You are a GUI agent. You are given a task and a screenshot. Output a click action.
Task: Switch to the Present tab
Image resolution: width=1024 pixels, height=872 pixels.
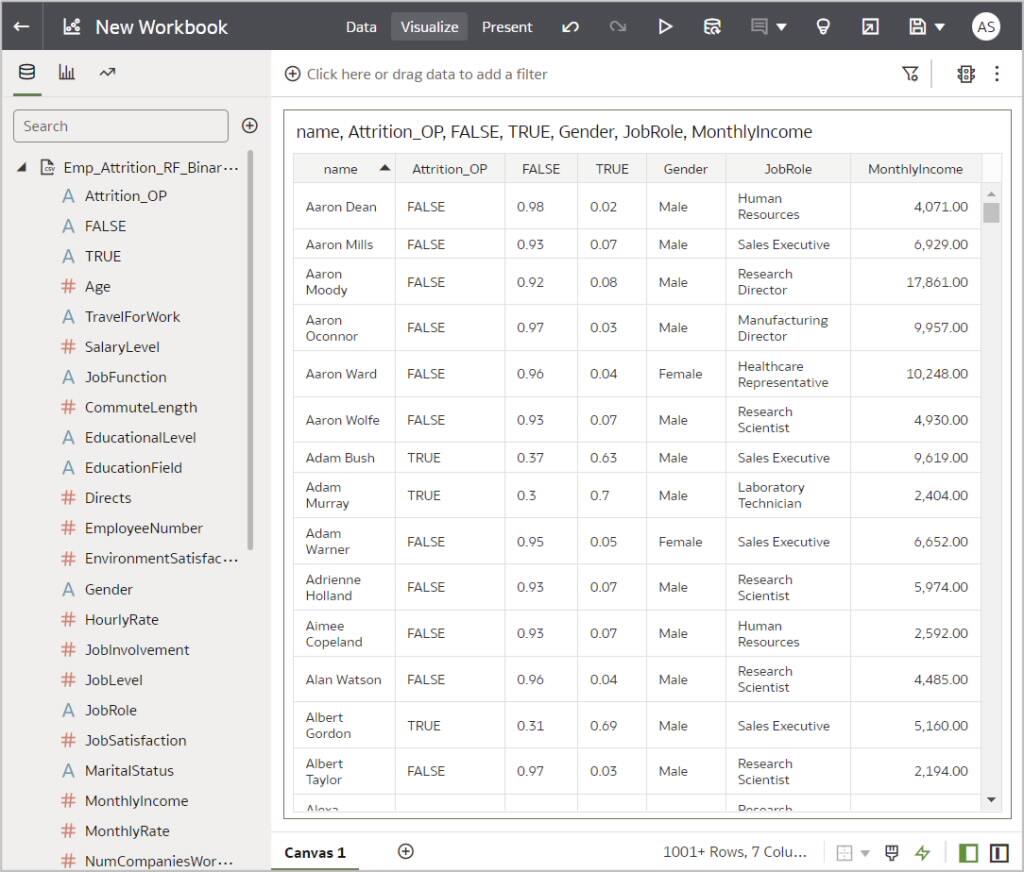click(507, 27)
